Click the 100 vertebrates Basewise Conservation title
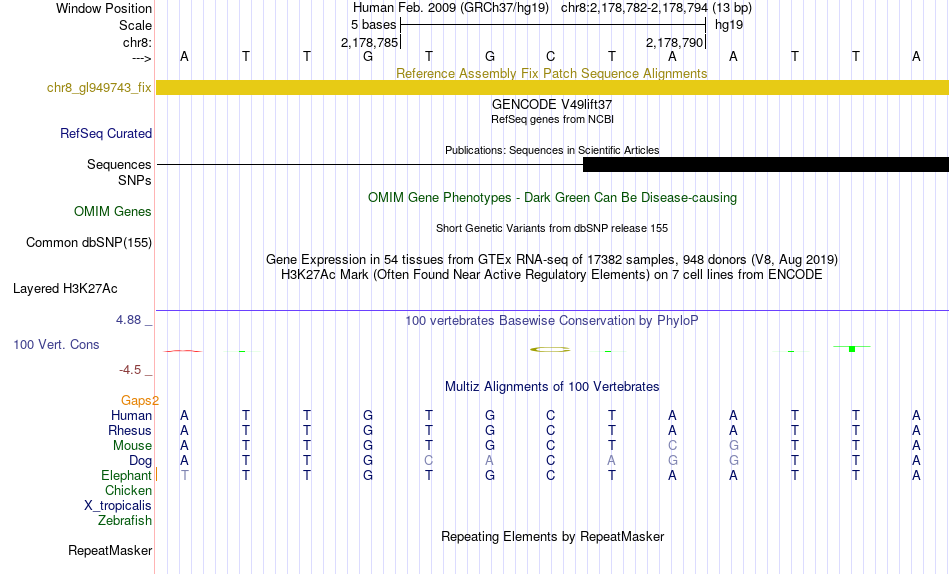The image size is (950, 574). pos(552,321)
